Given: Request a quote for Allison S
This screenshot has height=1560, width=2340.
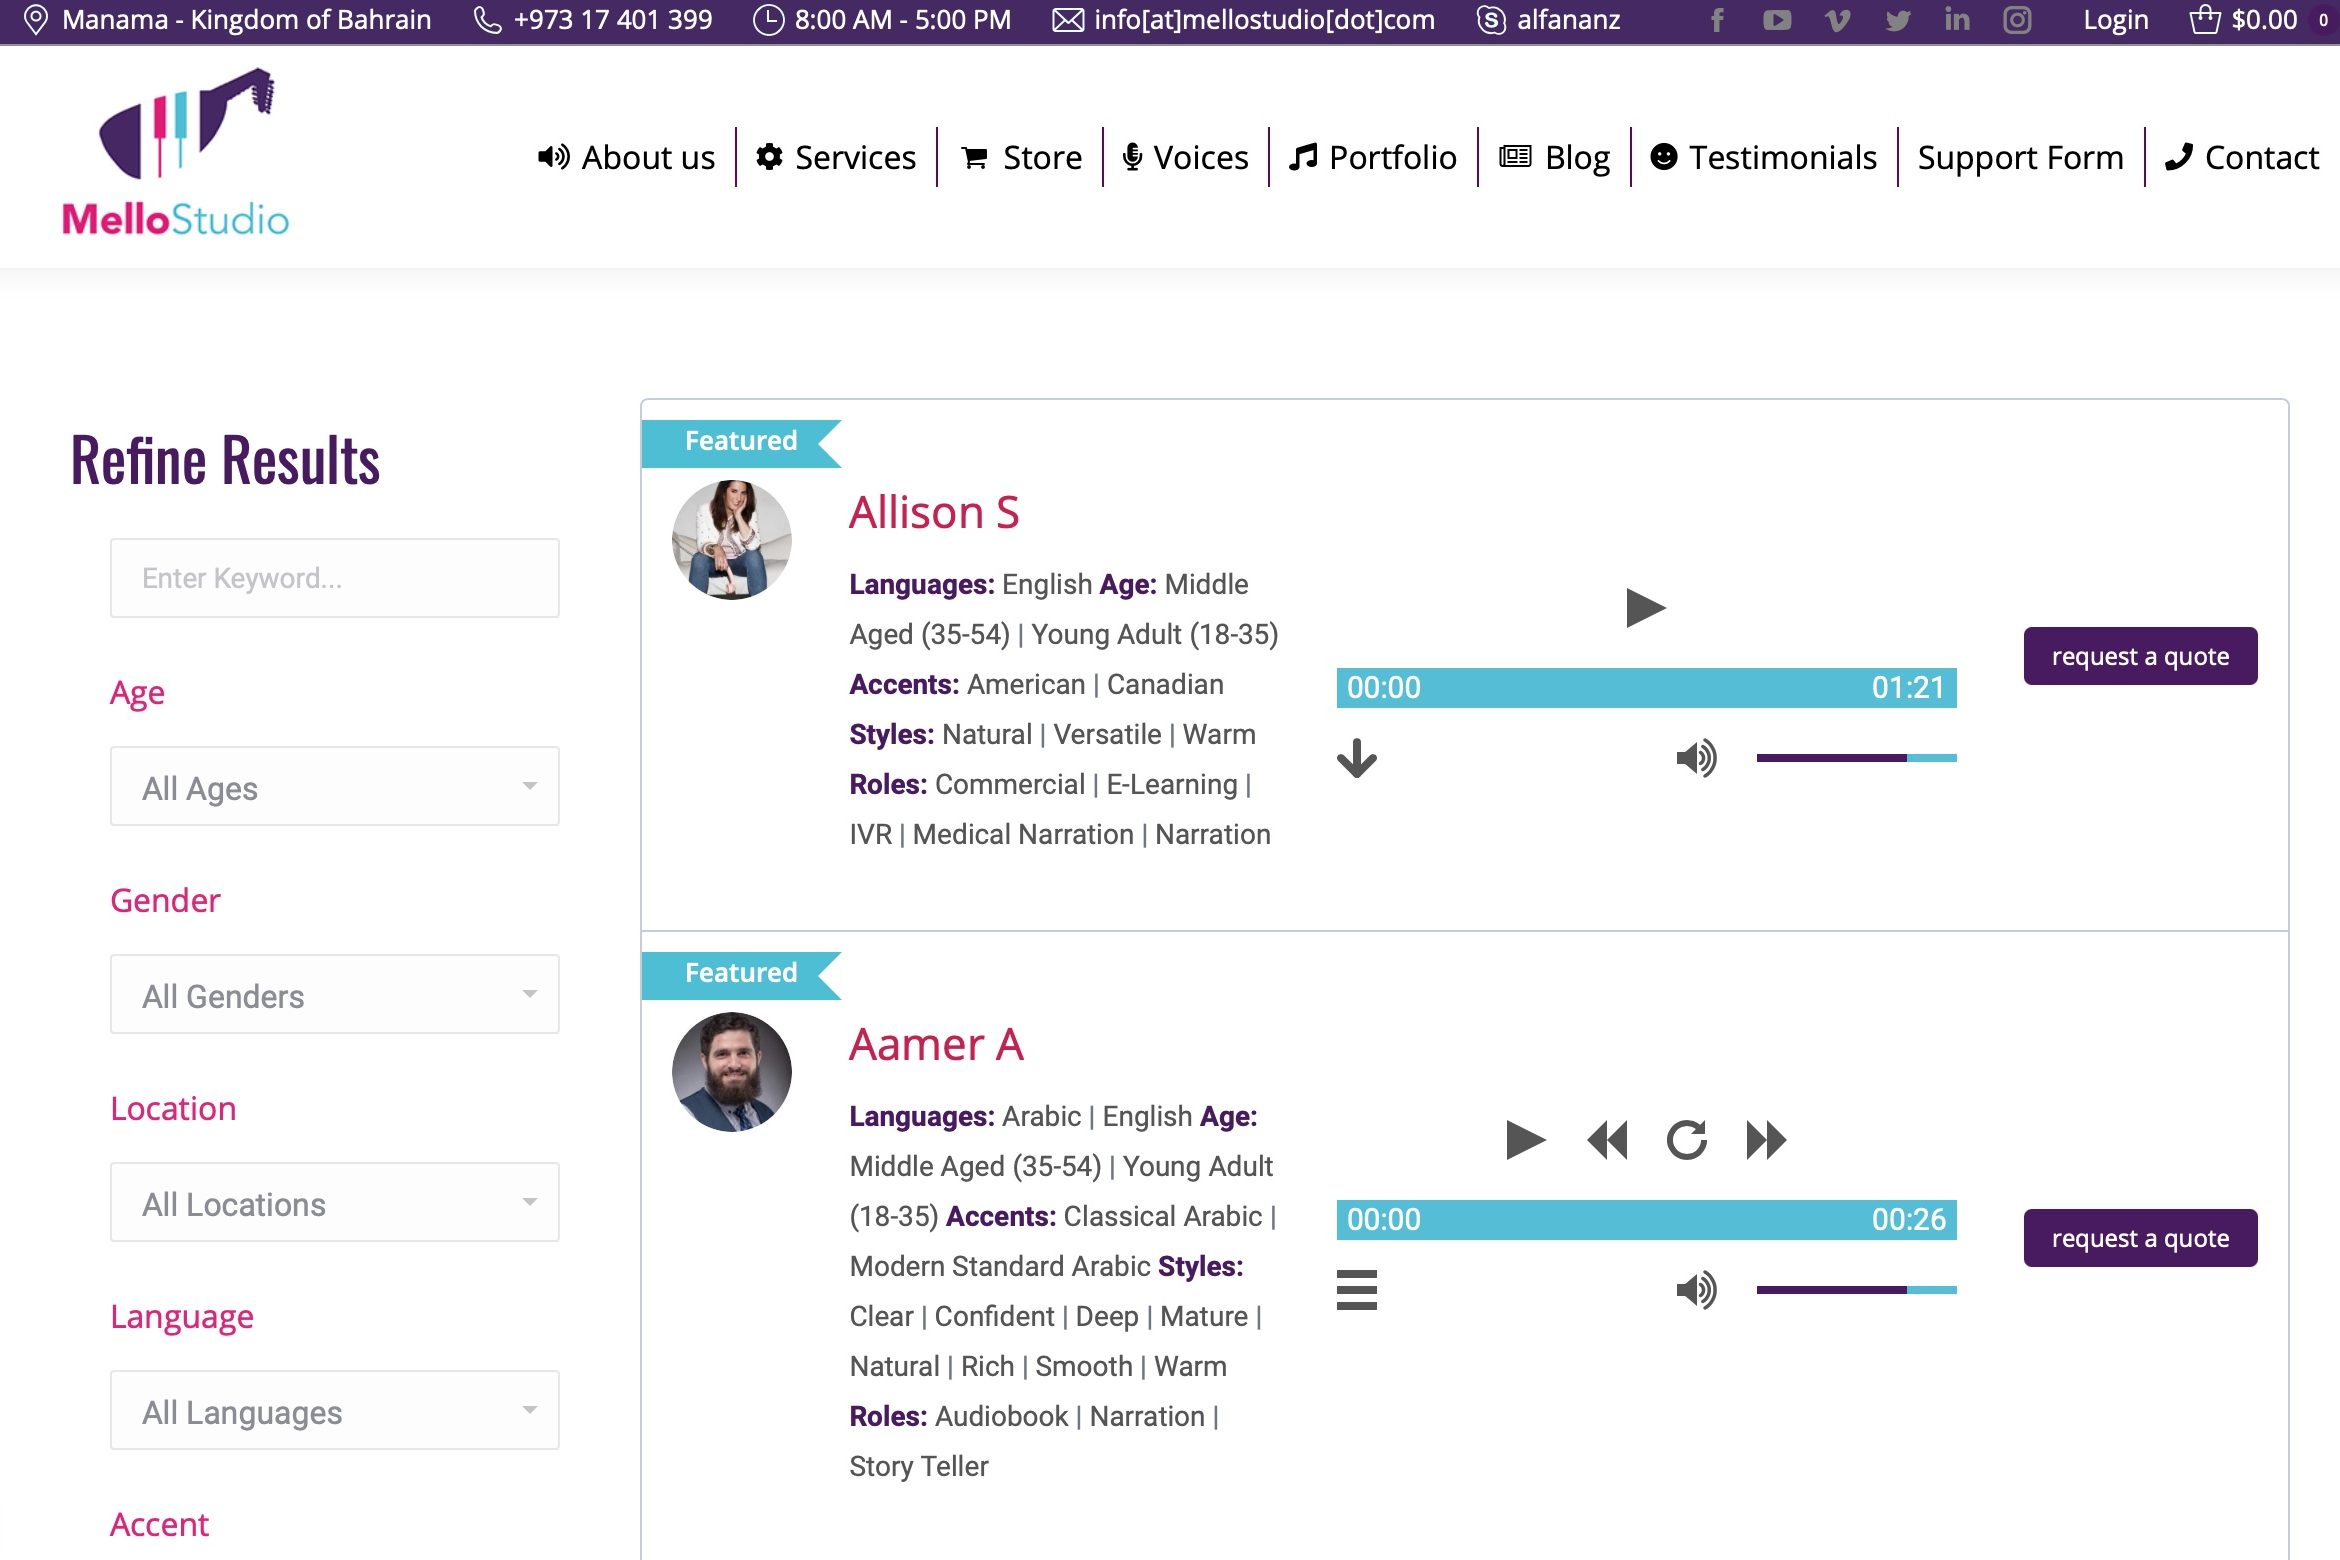Looking at the screenshot, I should 2140,655.
